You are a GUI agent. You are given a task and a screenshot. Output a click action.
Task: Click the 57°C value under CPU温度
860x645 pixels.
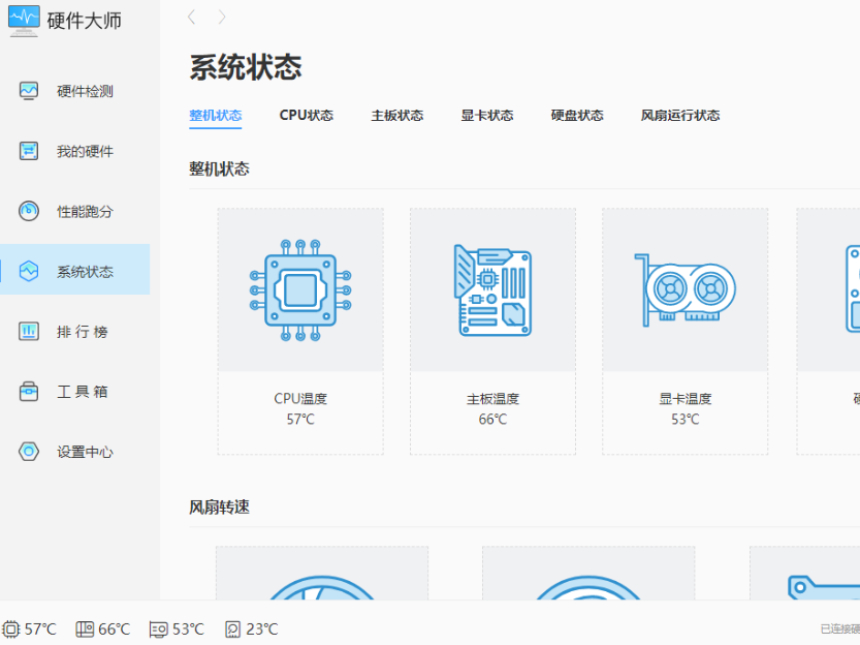pyautogui.click(x=301, y=420)
